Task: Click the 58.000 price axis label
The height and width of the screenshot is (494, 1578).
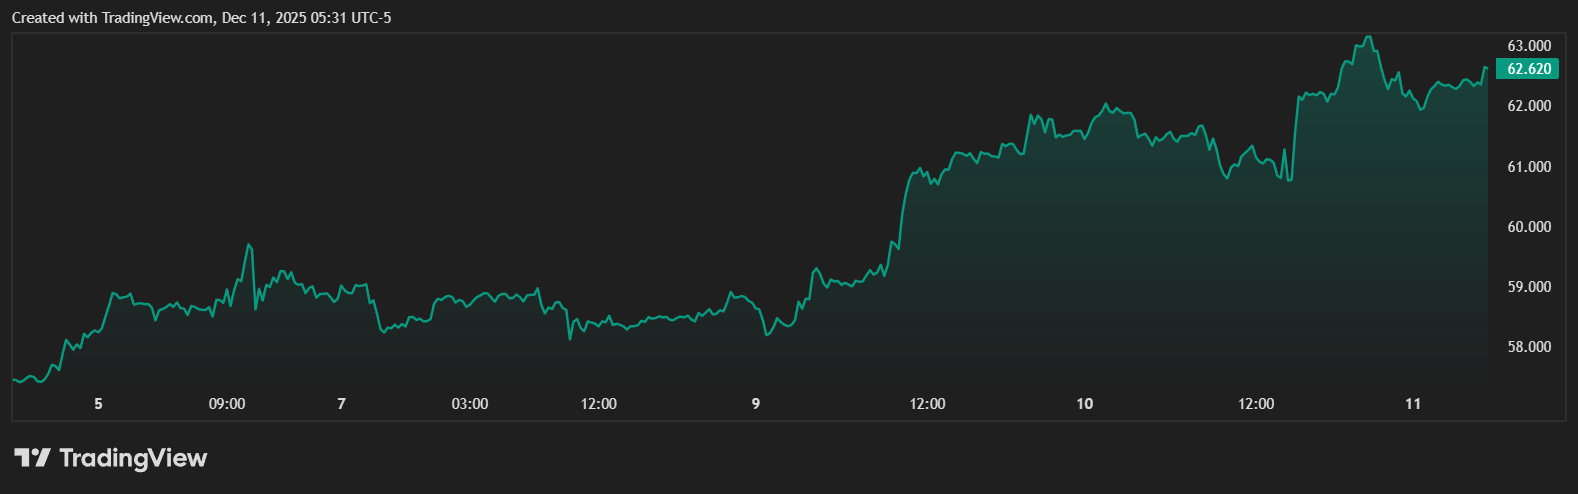Action: pyautogui.click(x=1529, y=347)
